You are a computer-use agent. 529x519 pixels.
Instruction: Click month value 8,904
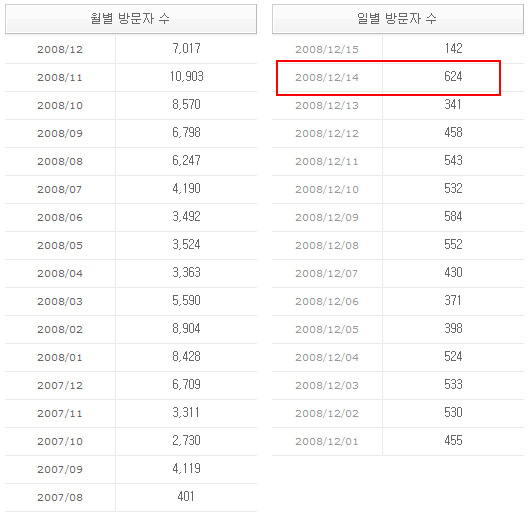(x=187, y=329)
